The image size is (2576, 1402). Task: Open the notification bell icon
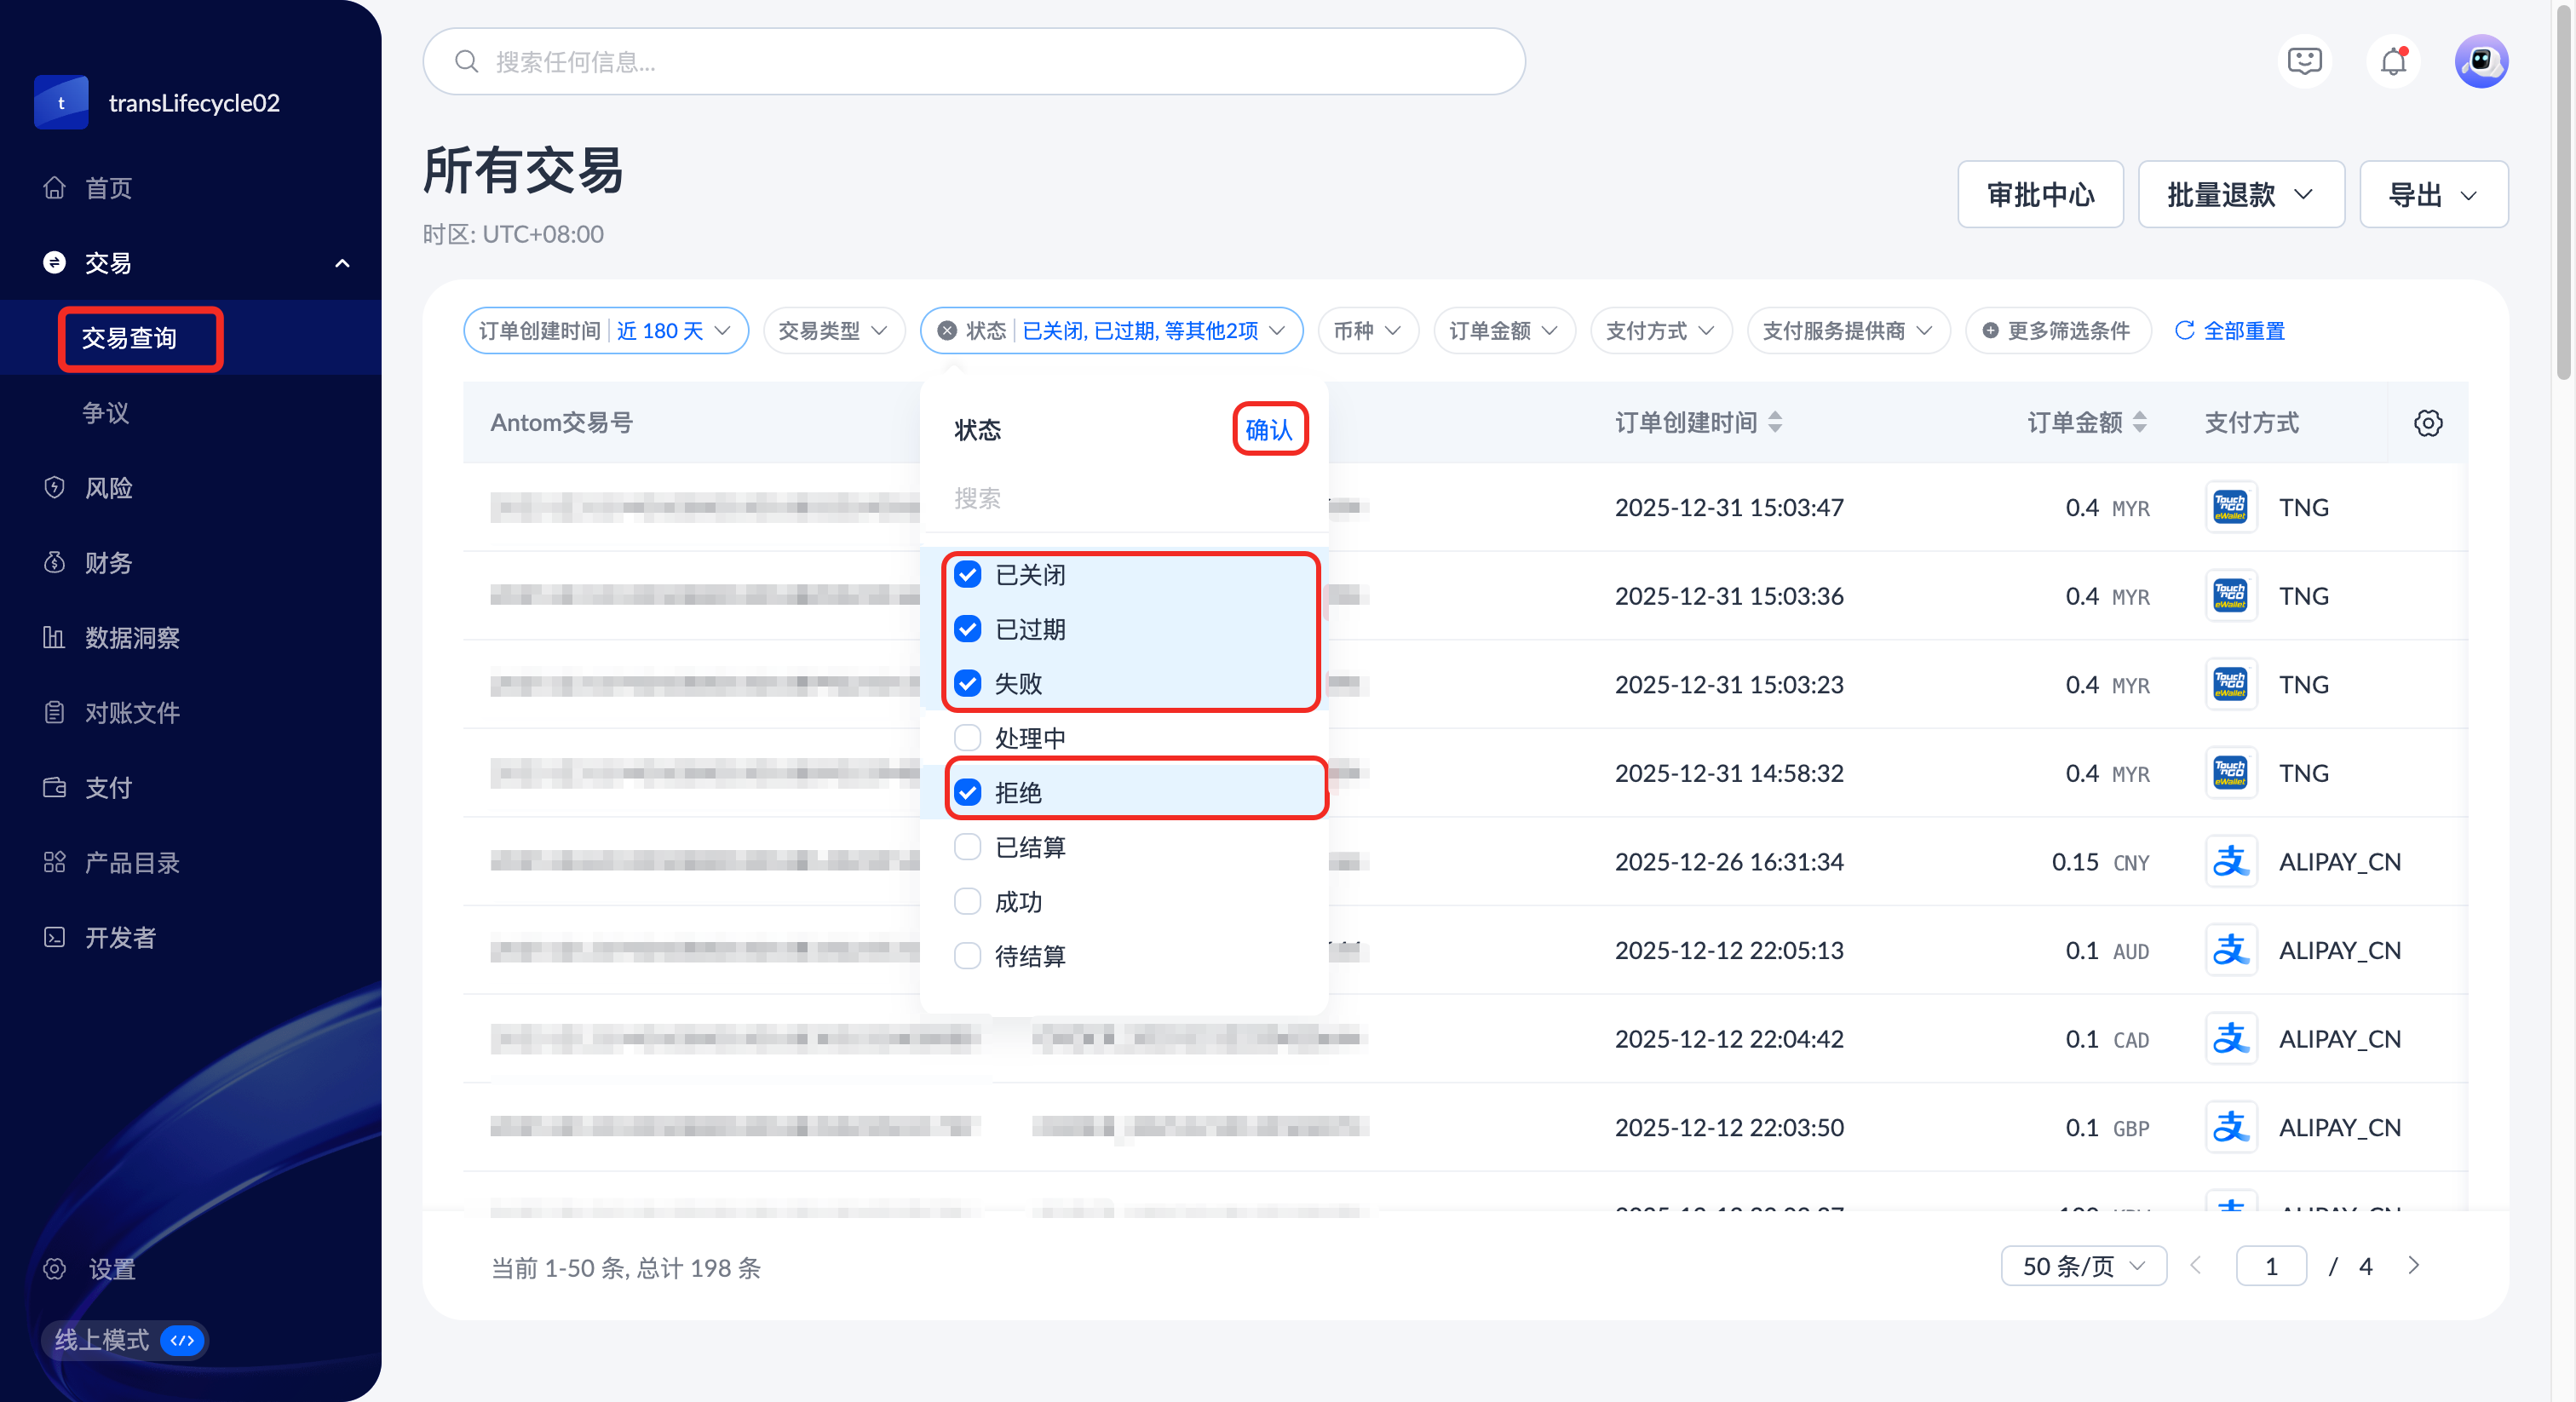pos(2393,62)
